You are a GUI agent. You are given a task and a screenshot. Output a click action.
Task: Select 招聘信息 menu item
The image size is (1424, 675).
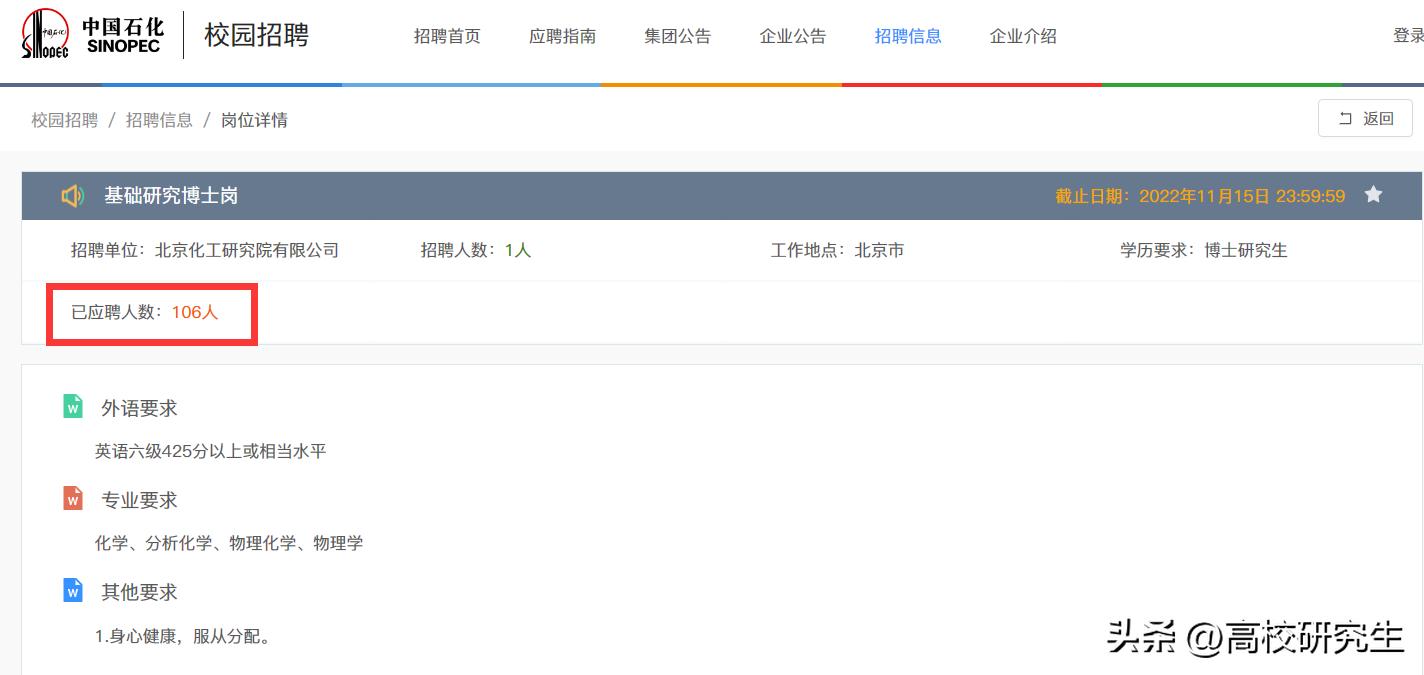[908, 36]
